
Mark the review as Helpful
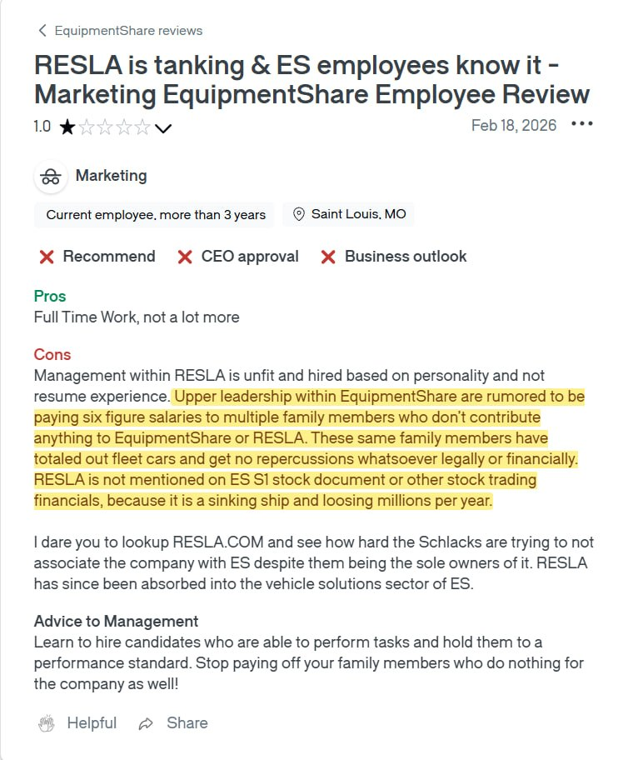pyautogui.click(x=78, y=723)
